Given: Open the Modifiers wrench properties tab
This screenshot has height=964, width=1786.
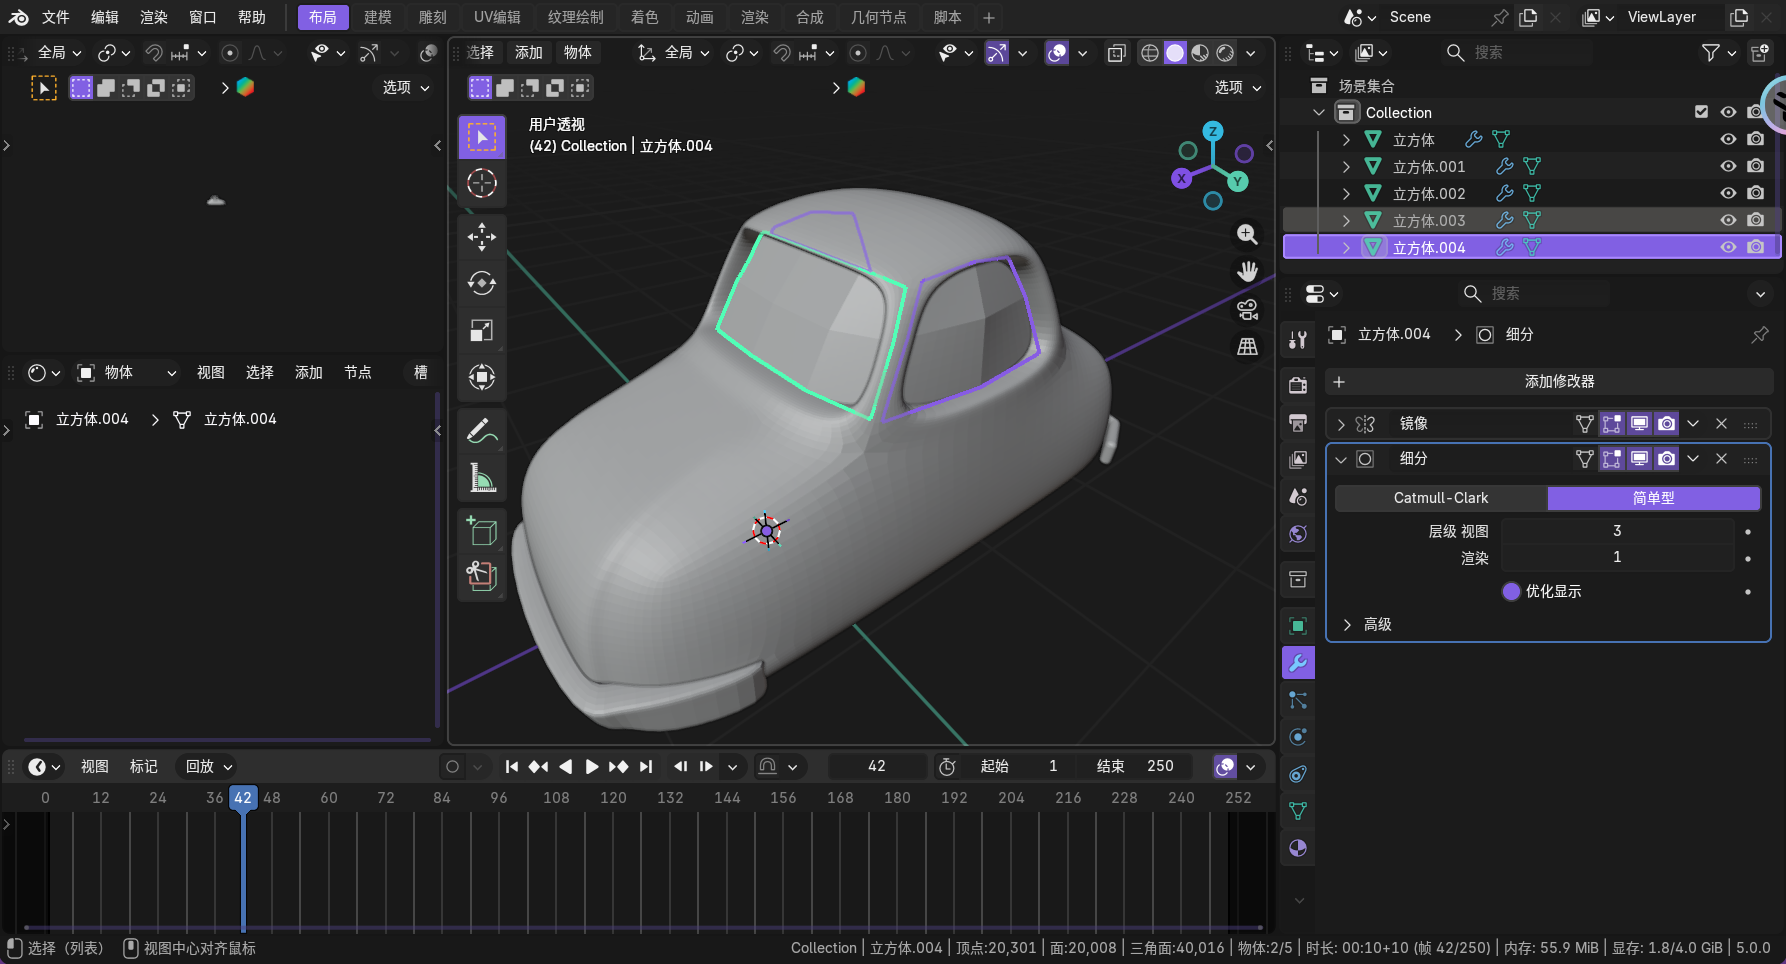Looking at the screenshot, I should (x=1298, y=663).
